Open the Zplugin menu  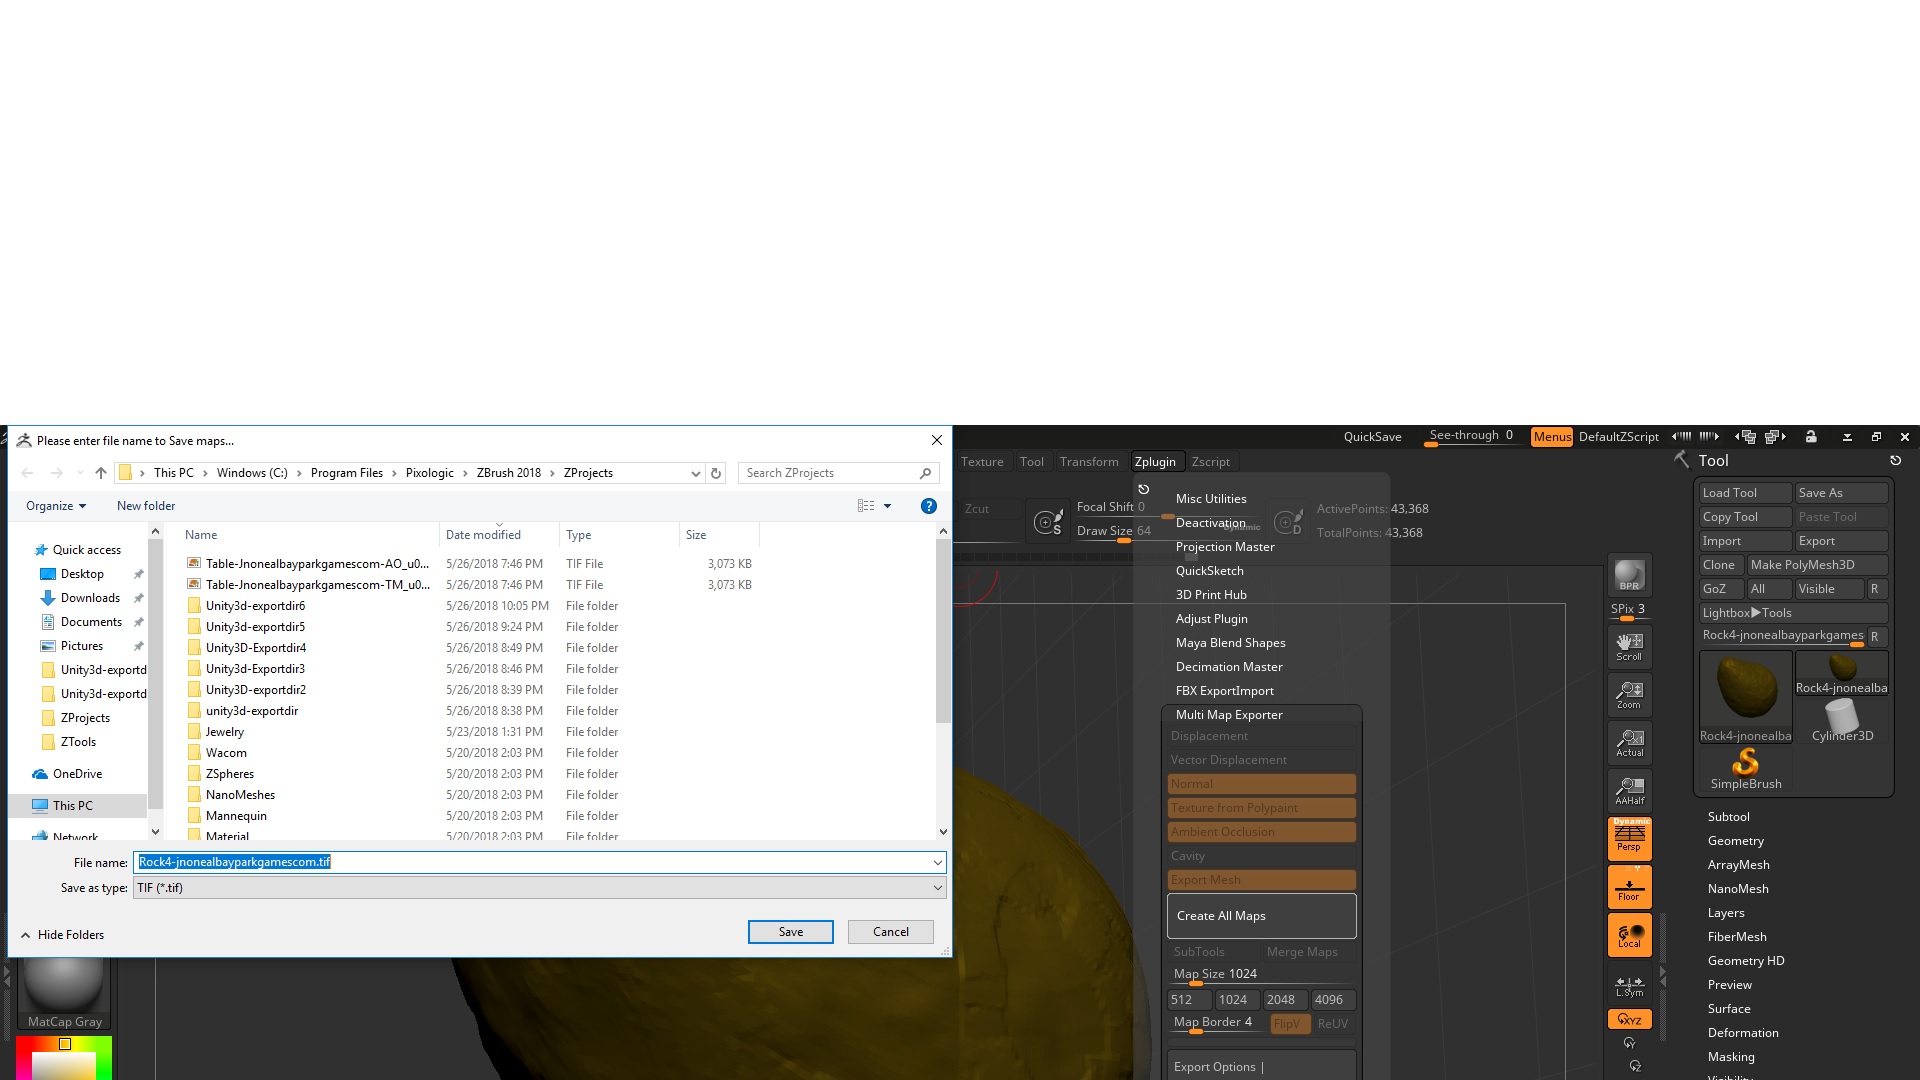(1155, 462)
